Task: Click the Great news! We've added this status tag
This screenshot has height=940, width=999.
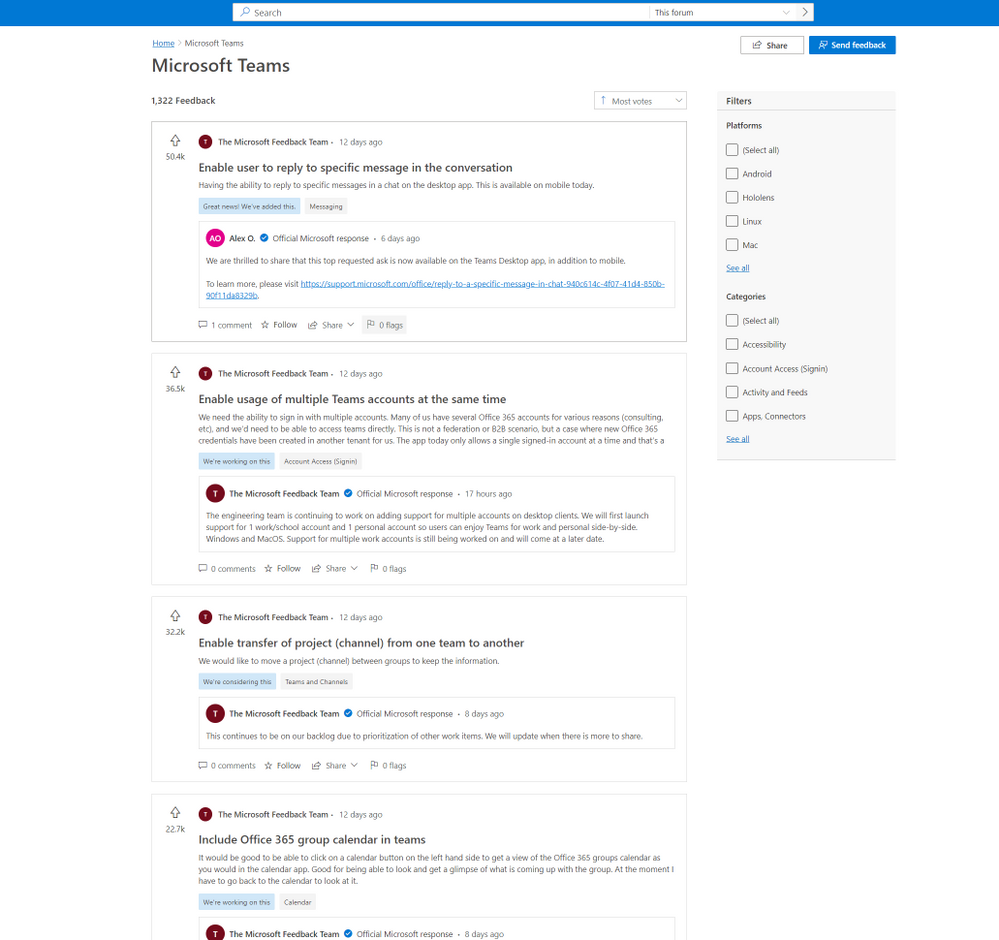Action: tap(249, 206)
